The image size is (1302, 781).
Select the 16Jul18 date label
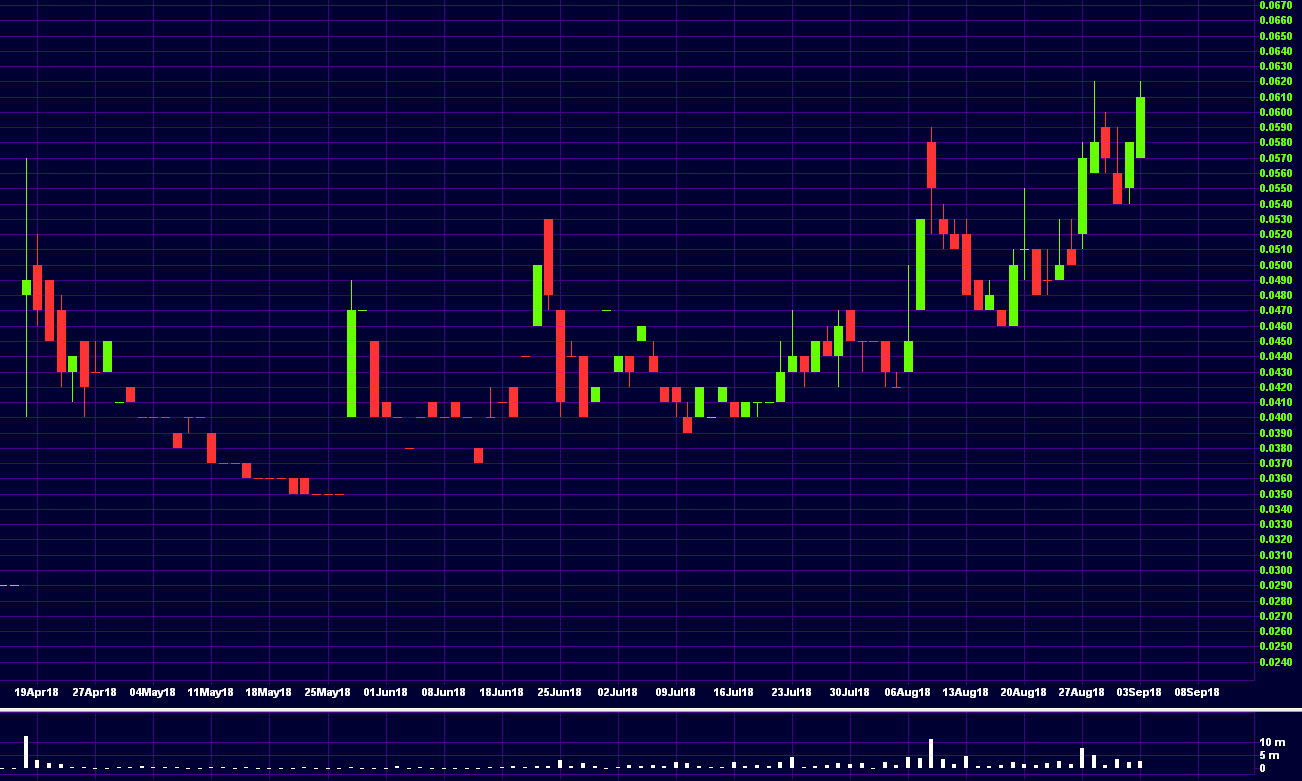click(733, 692)
